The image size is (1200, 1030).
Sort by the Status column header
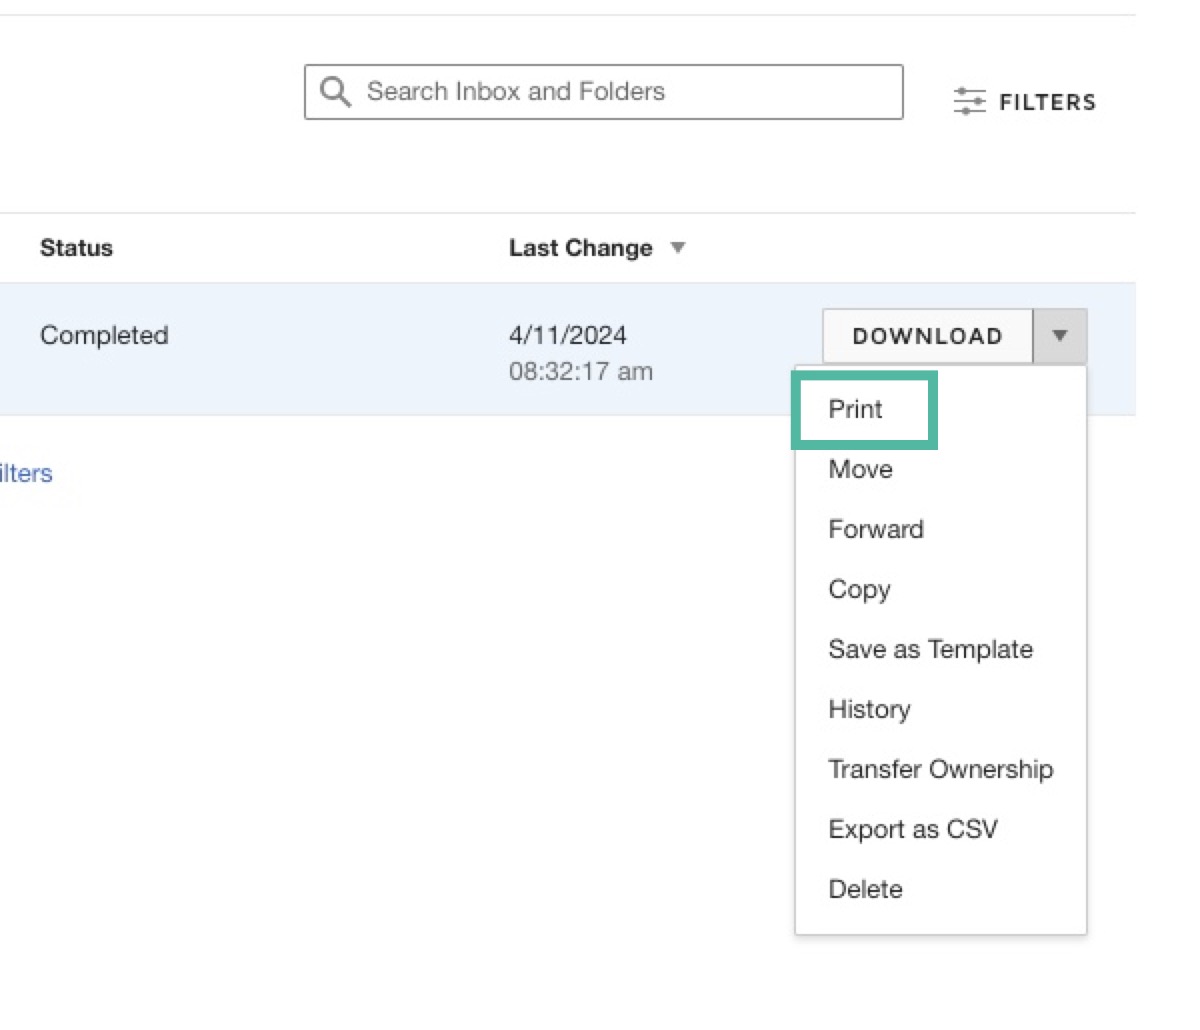pyautogui.click(x=76, y=248)
